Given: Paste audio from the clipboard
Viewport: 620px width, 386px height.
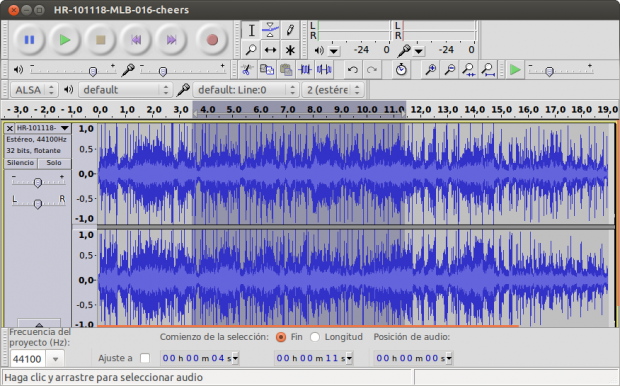Looking at the screenshot, I should point(286,70).
